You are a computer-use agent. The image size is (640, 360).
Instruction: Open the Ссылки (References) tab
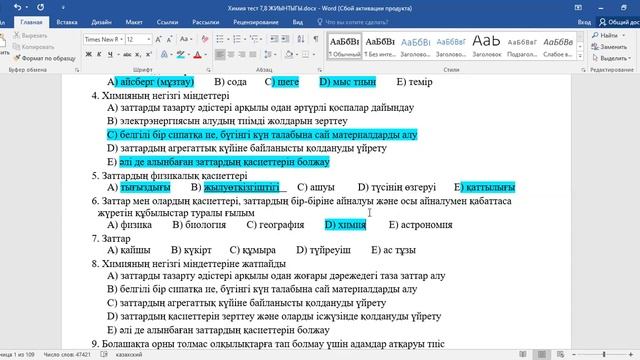(x=167, y=22)
